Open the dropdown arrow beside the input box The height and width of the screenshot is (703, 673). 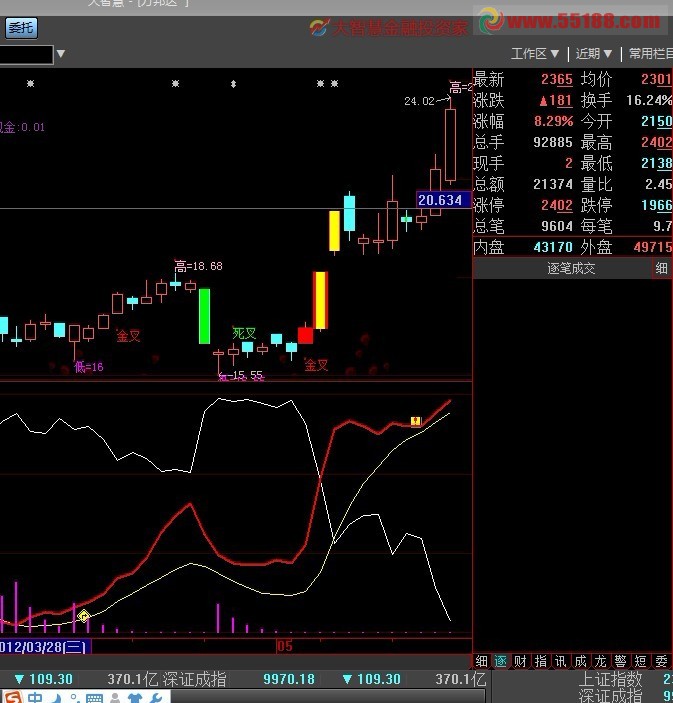[x=60, y=54]
